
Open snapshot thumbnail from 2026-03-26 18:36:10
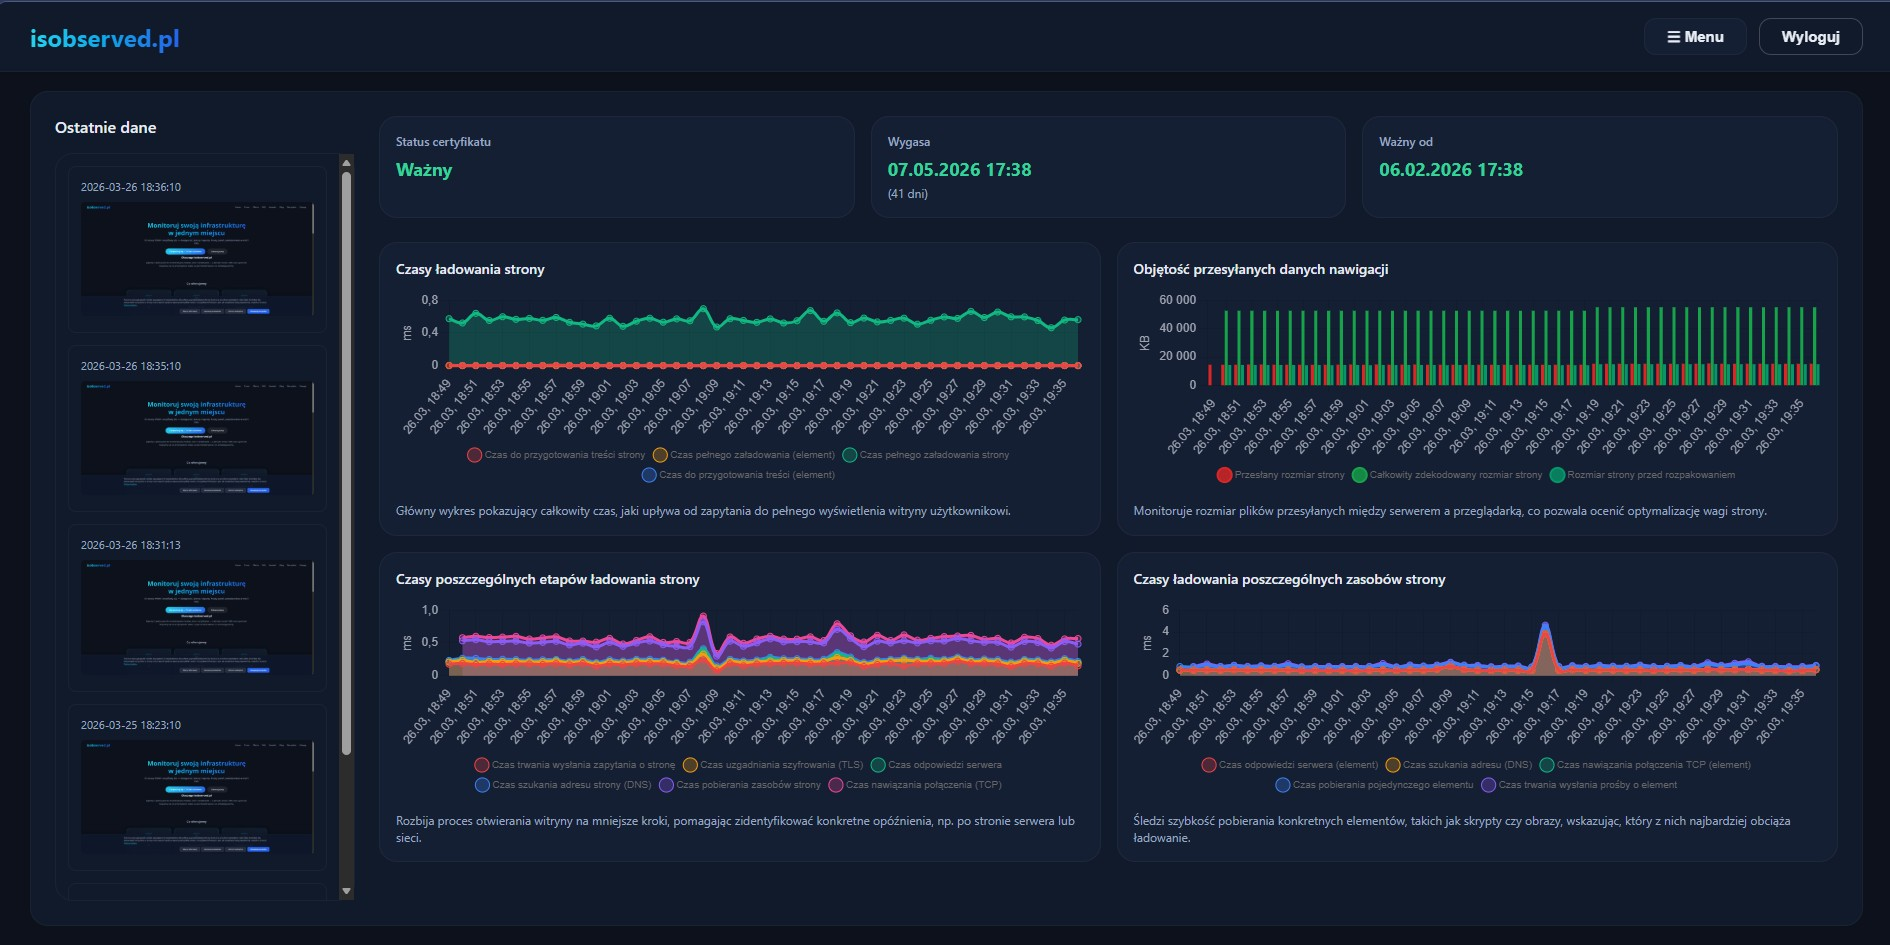(197, 260)
